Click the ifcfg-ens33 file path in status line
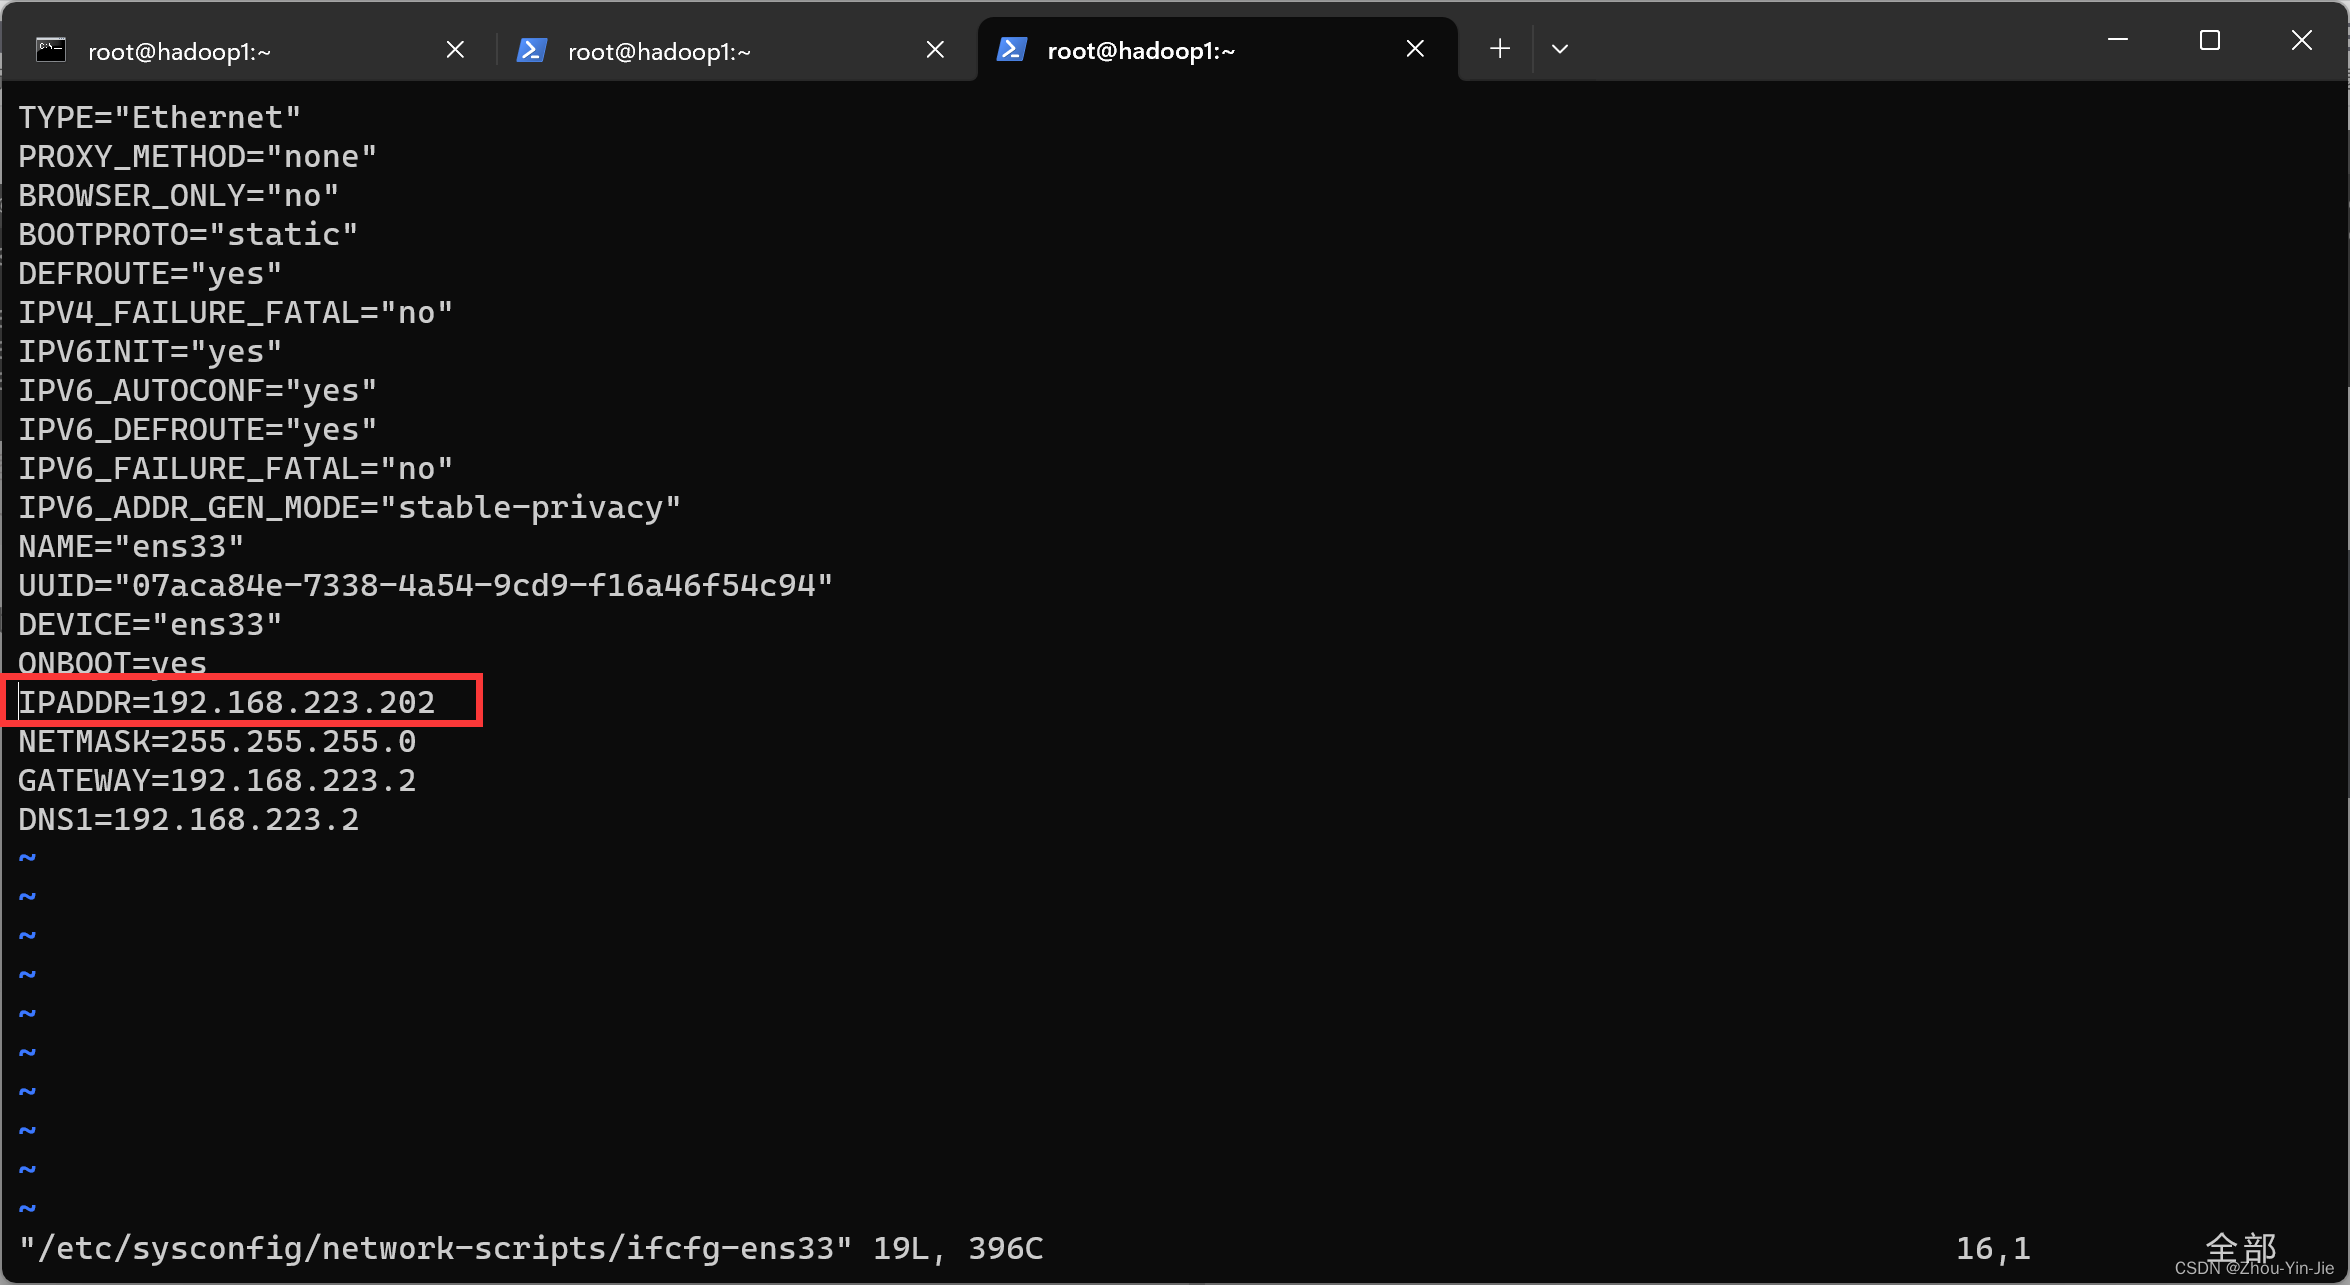The width and height of the screenshot is (2350, 1285). click(x=435, y=1248)
